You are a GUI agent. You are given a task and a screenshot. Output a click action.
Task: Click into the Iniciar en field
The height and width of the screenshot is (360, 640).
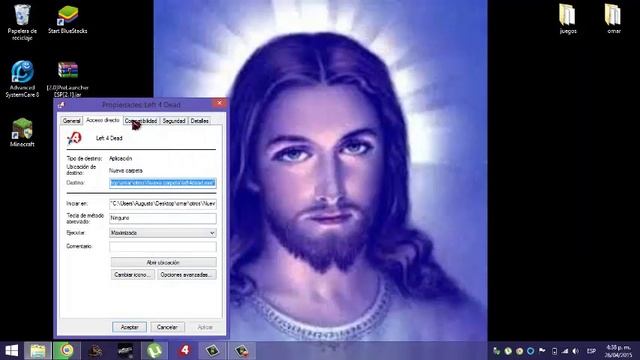point(162,203)
